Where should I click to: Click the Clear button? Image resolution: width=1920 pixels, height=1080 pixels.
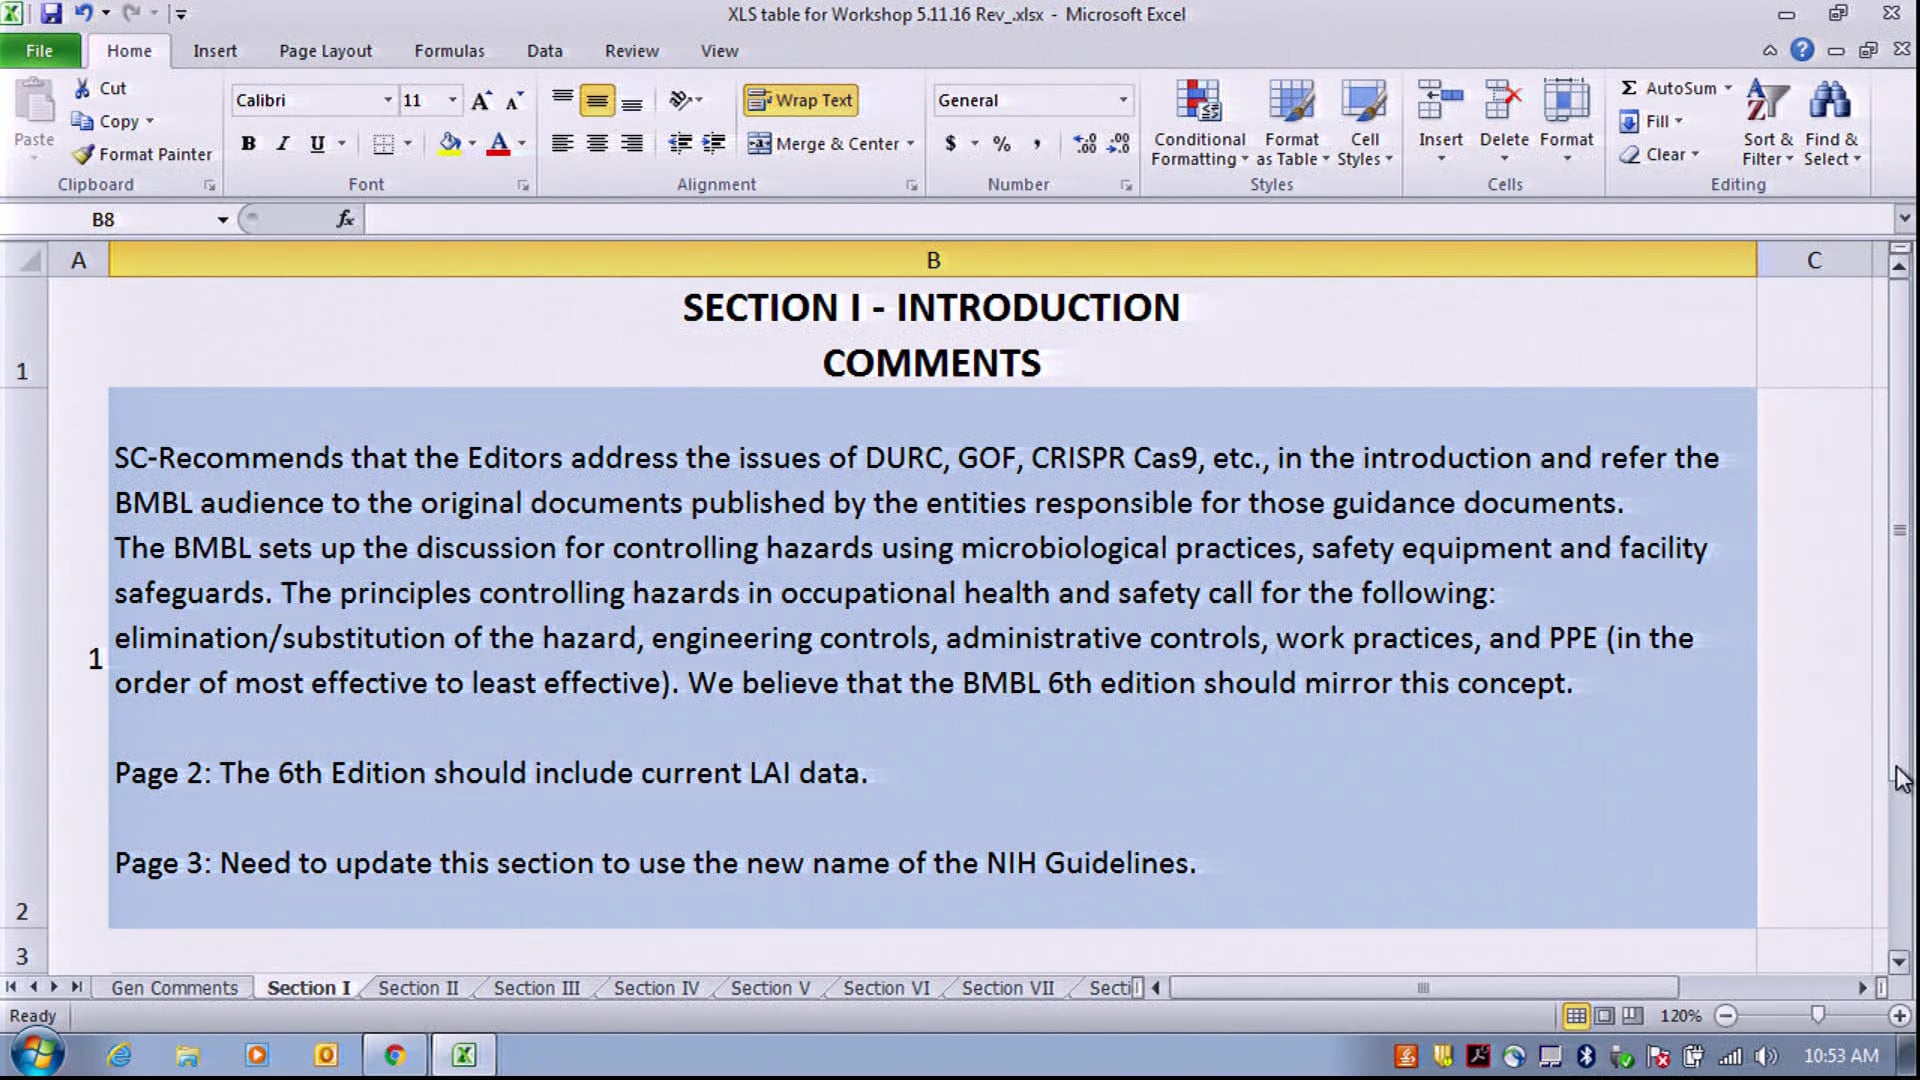pos(1659,154)
